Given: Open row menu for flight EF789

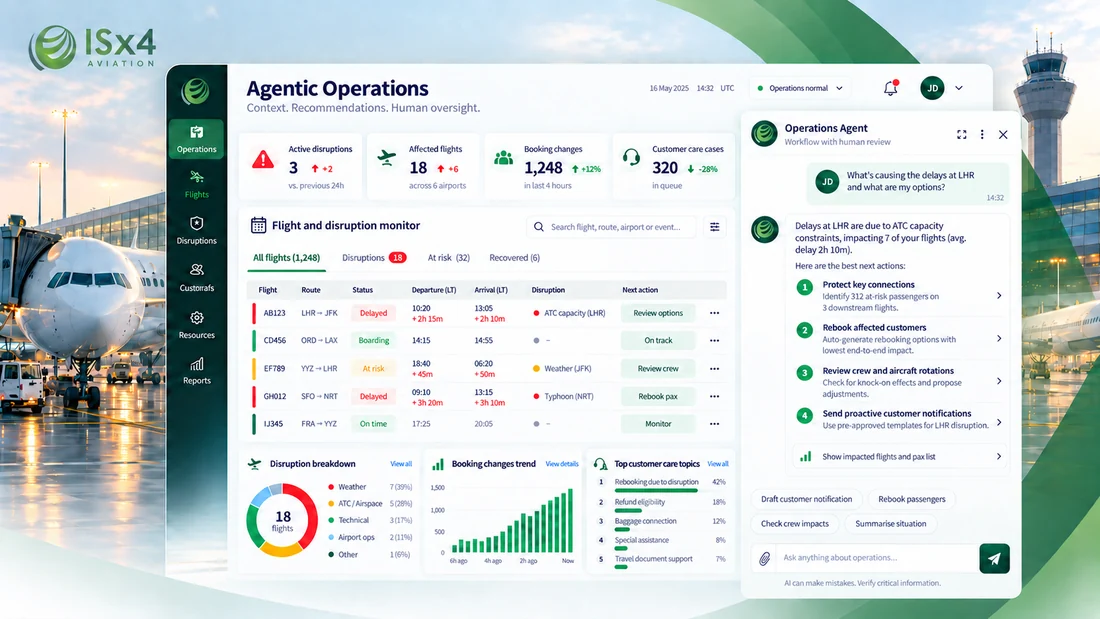Looking at the screenshot, I should [714, 368].
